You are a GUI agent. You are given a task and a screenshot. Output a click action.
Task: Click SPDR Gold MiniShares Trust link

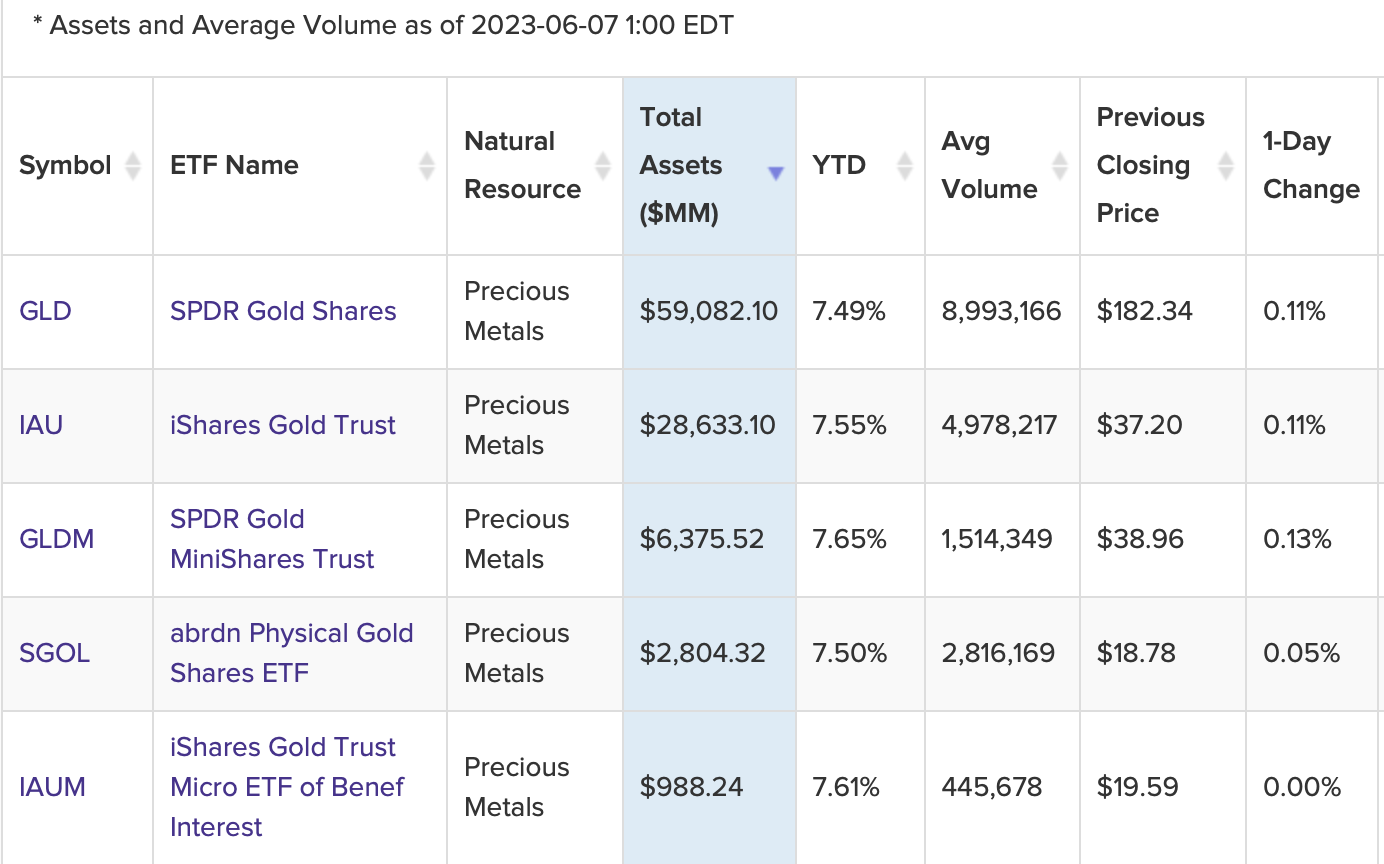click(272, 539)
